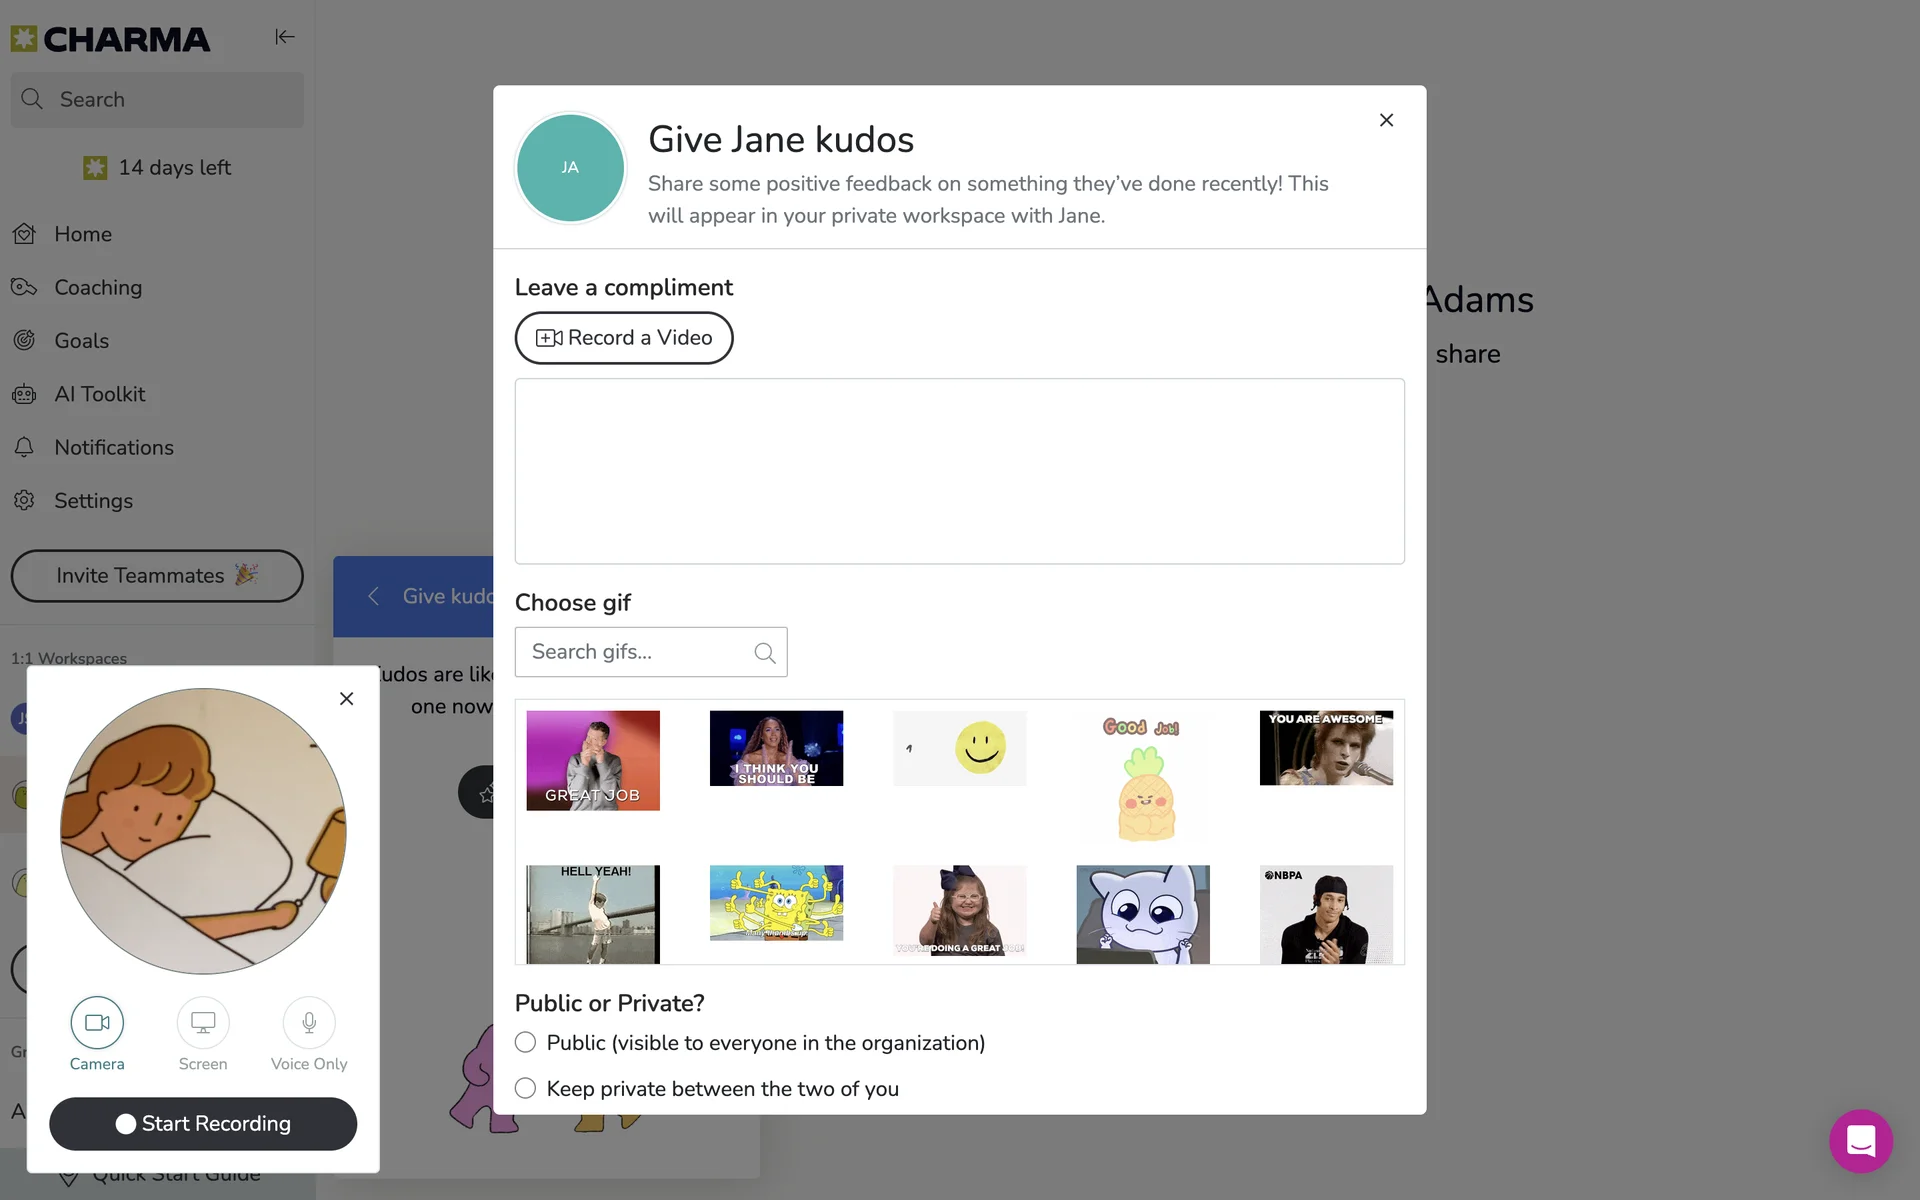Screen dimensions: 1920x1200
Task: Open the chat support widget
Action: (x=1860, y=1140)
